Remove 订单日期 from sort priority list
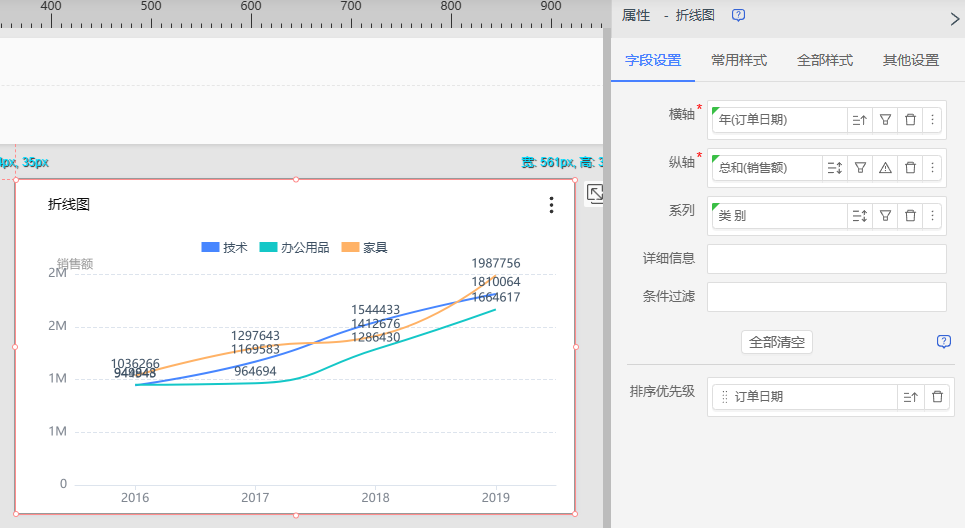 point(937,397)
